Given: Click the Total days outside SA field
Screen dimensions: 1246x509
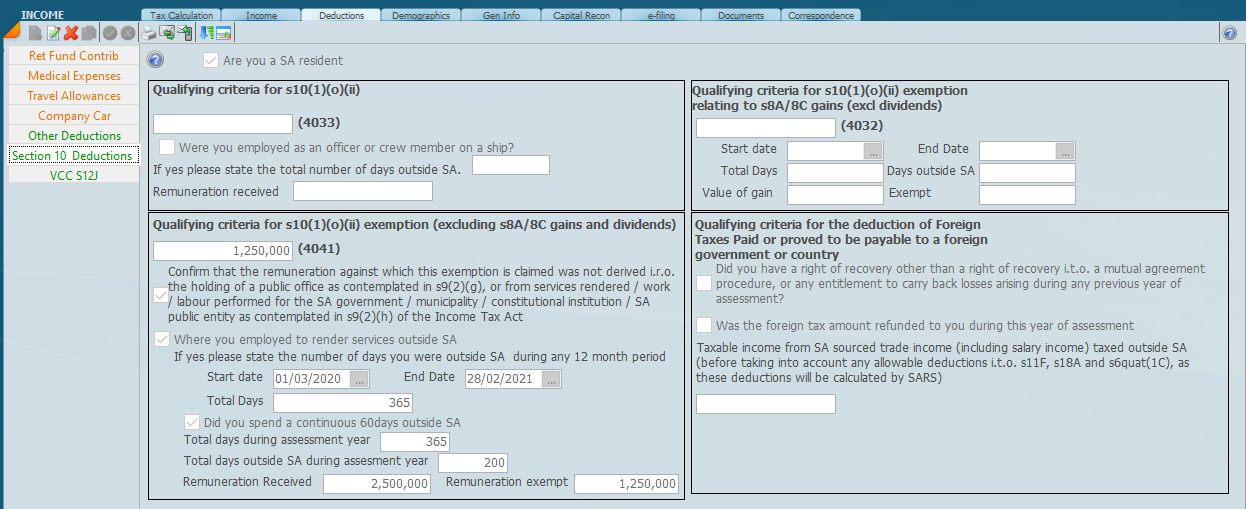Looking at the screenshot, I should pyautogui.click(x=472, y=463).
